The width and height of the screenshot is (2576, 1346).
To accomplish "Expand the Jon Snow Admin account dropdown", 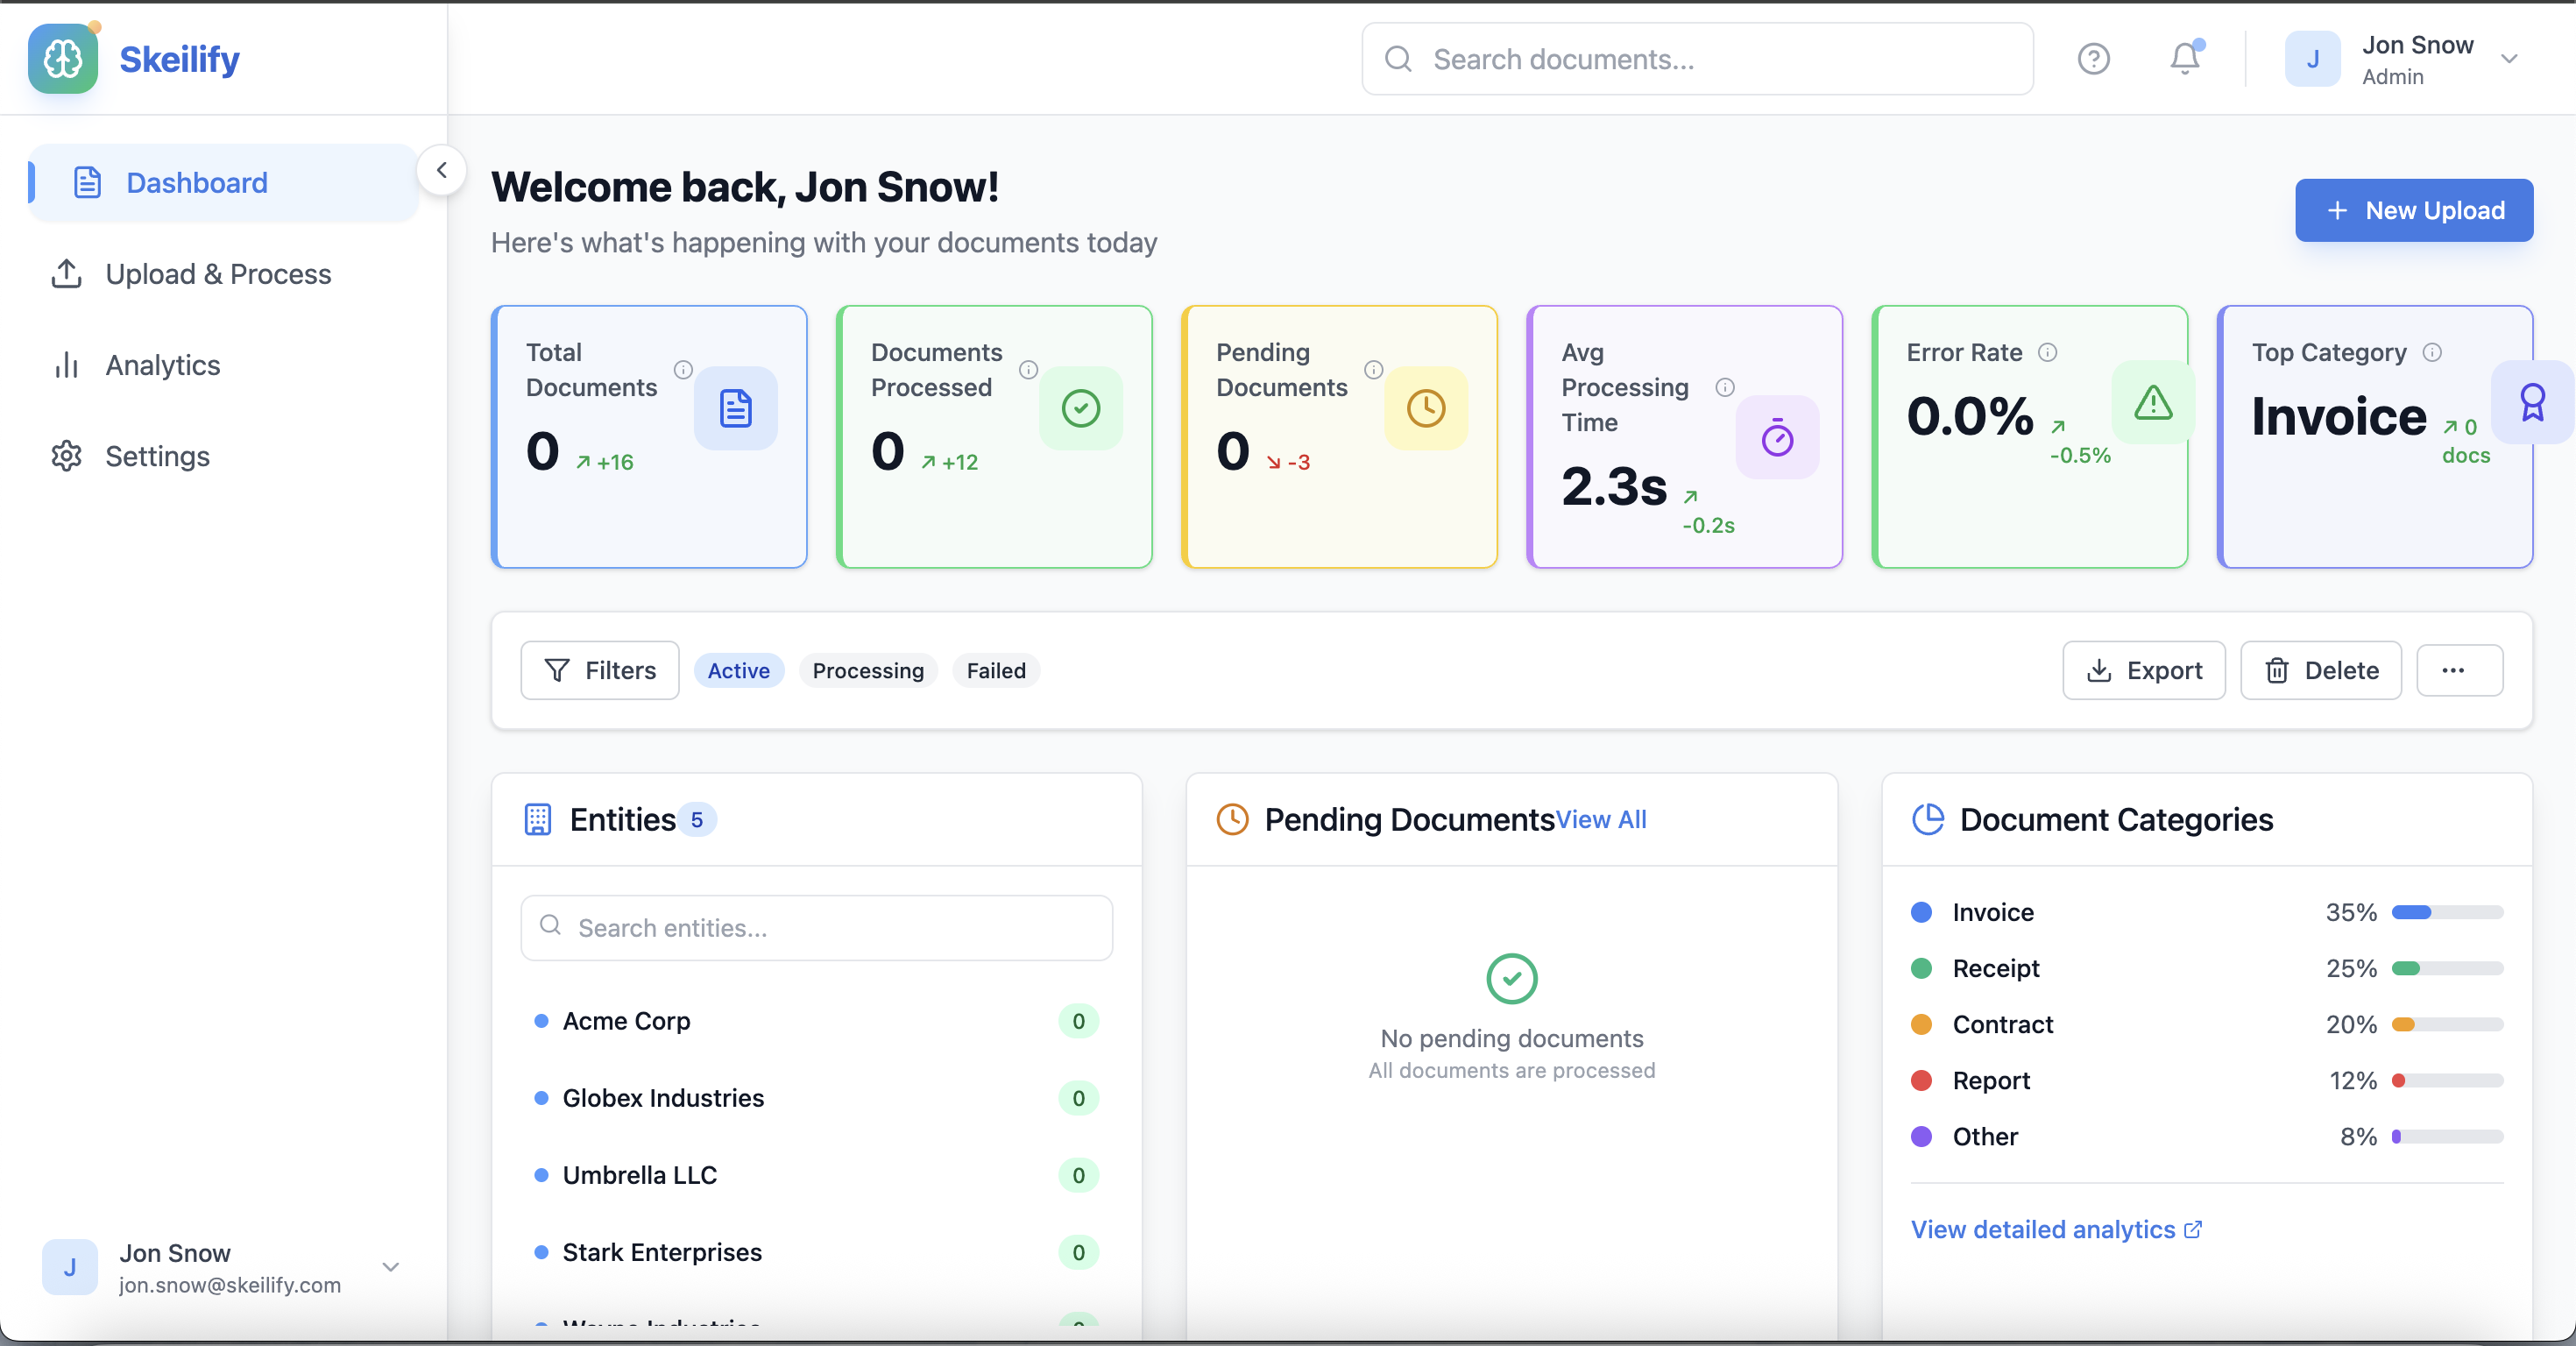I will pos(2508,59).
